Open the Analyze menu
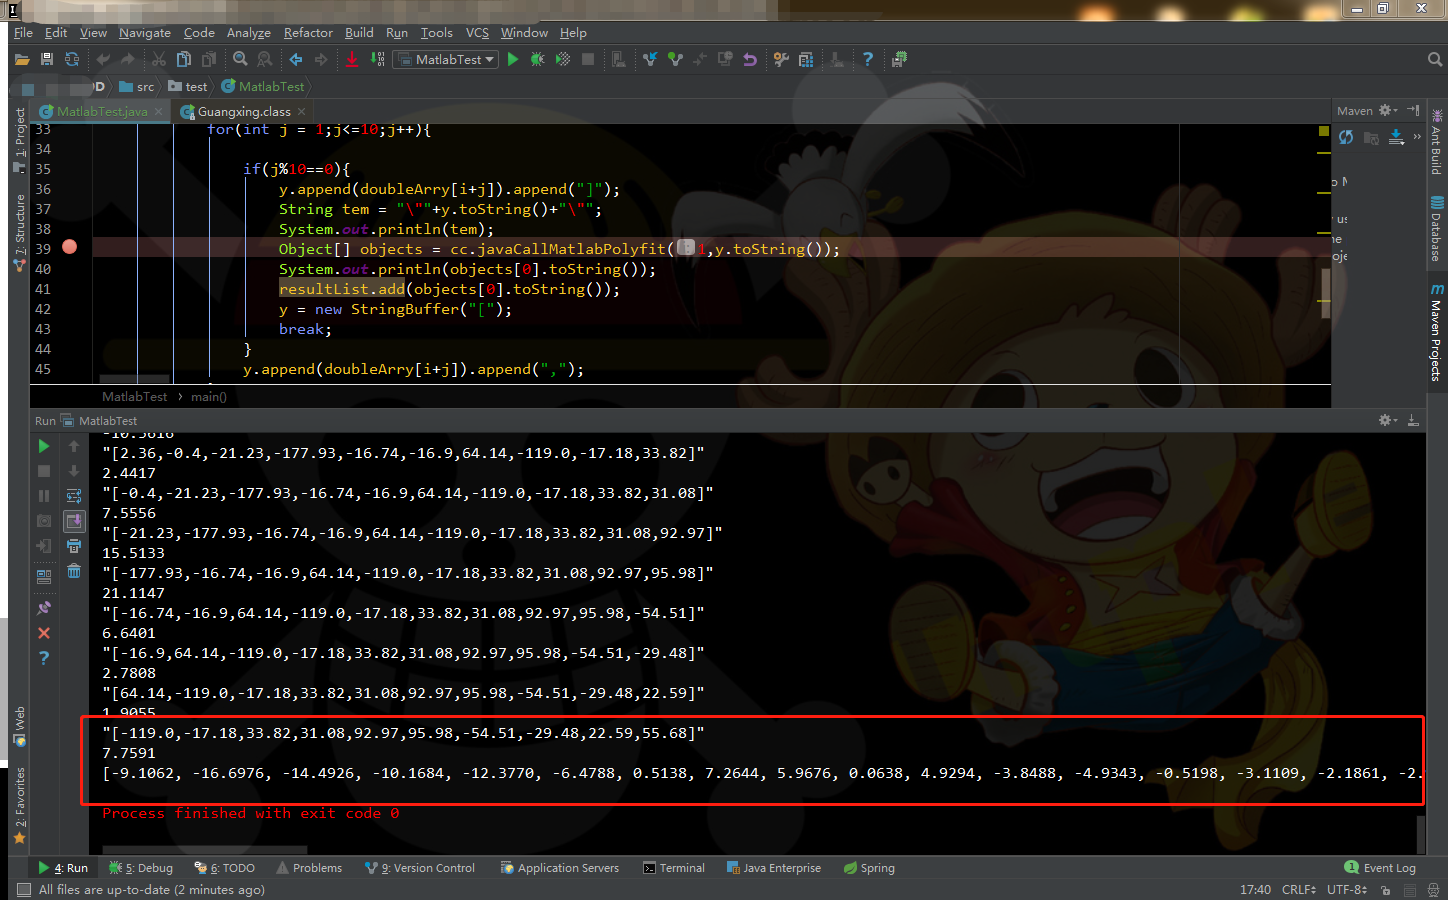The image size is (1448, 900). click(x=248, y=33)
